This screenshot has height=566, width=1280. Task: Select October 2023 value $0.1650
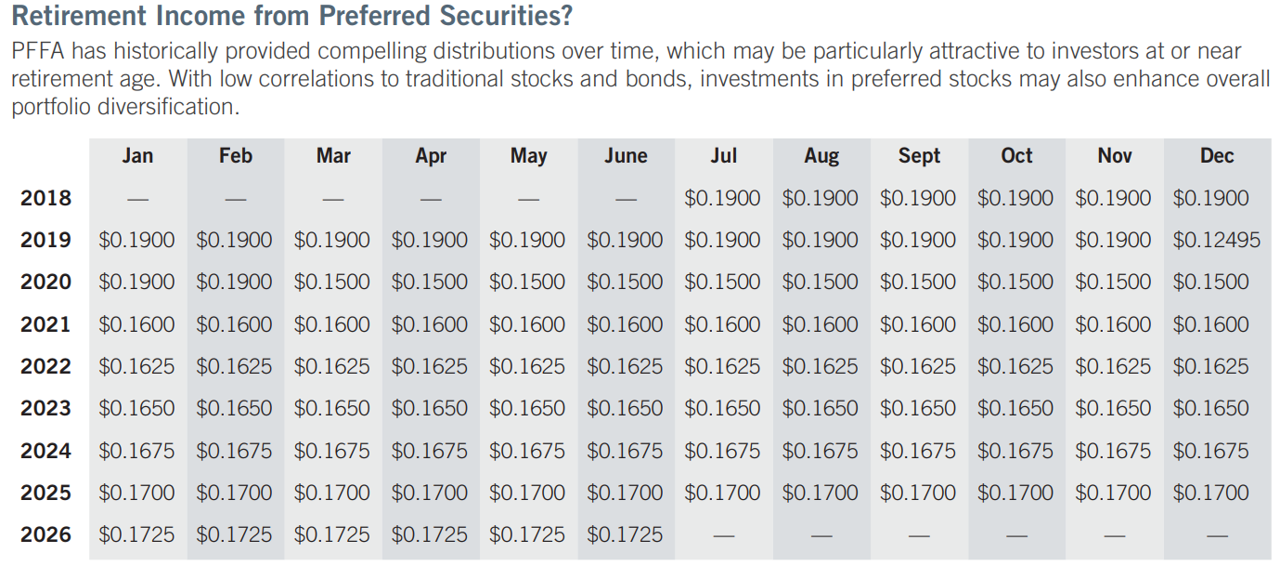(x=1015, y=409)
